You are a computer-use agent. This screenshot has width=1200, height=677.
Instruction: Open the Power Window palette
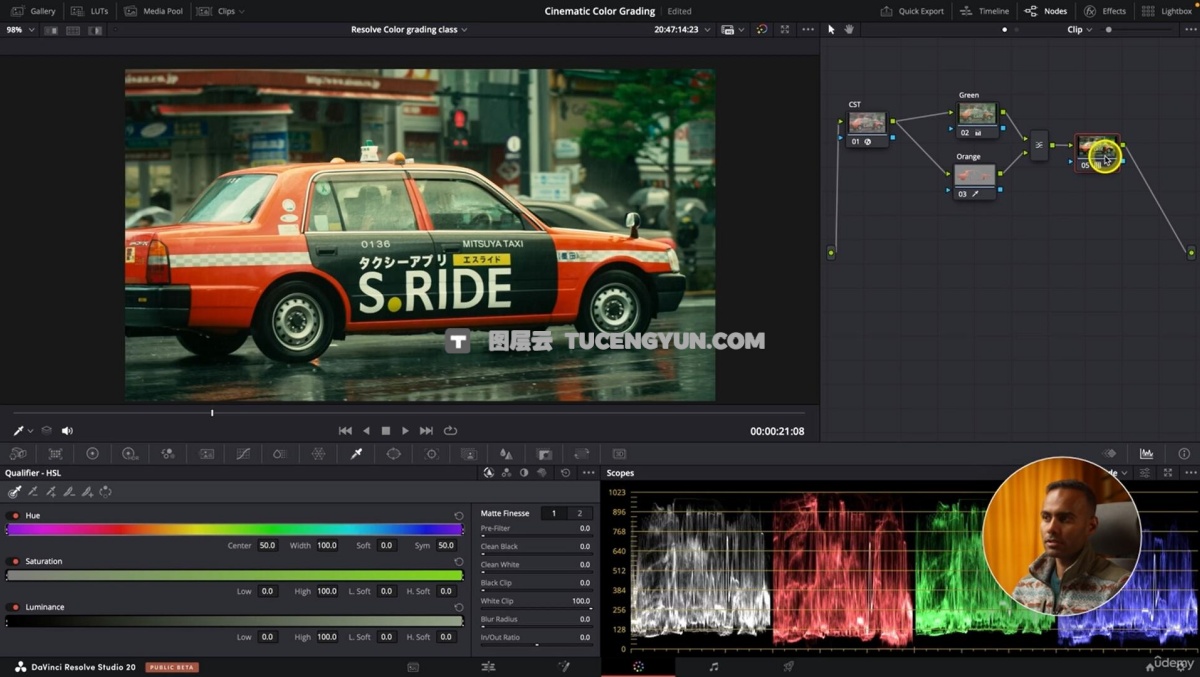click(x=393, y=454)
